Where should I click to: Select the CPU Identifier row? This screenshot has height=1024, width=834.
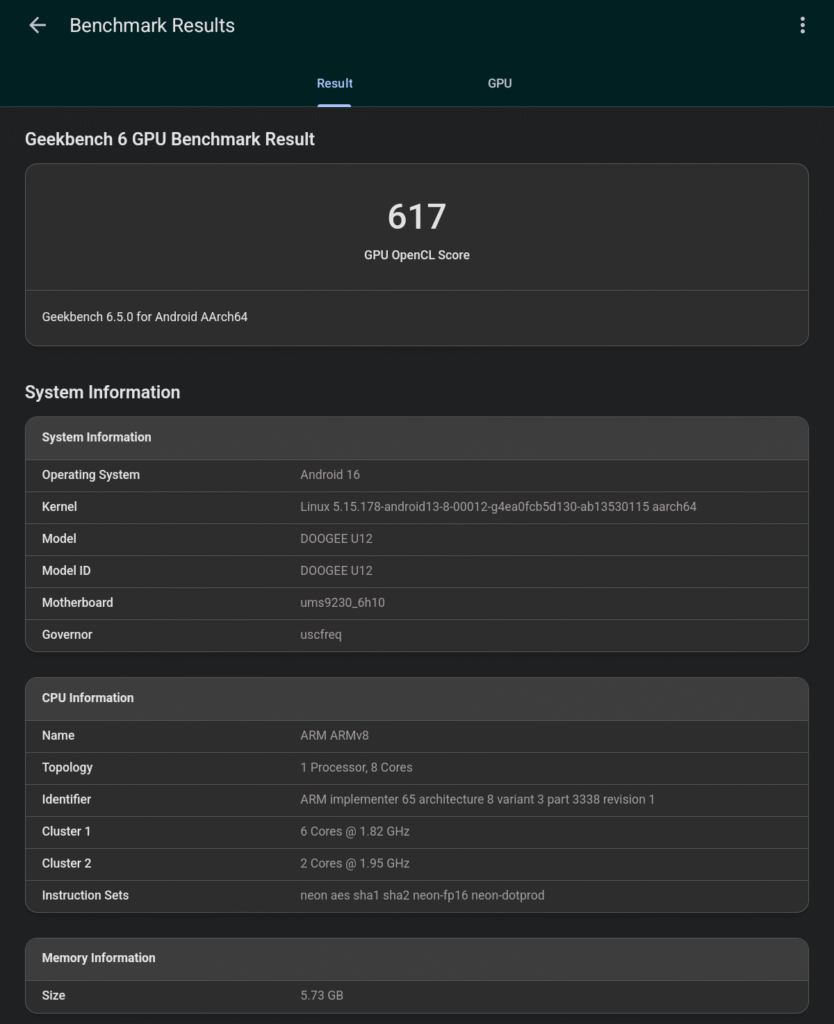[416, 800]
